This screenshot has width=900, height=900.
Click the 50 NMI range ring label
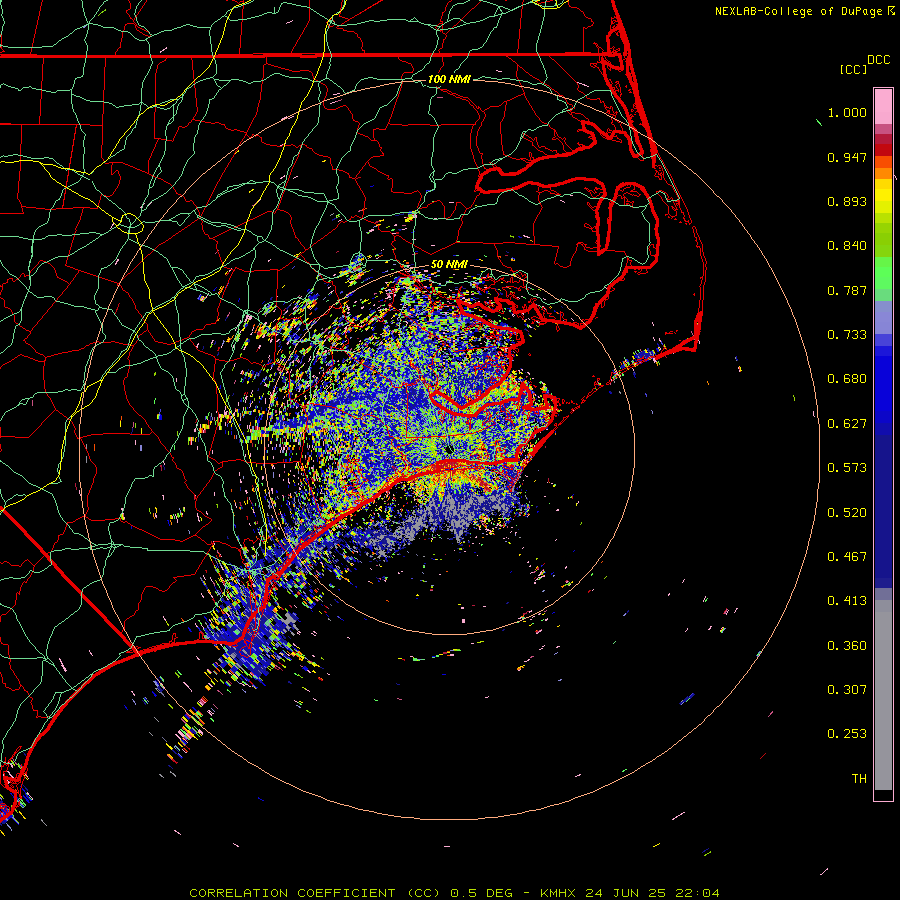[x=449, y=264]
